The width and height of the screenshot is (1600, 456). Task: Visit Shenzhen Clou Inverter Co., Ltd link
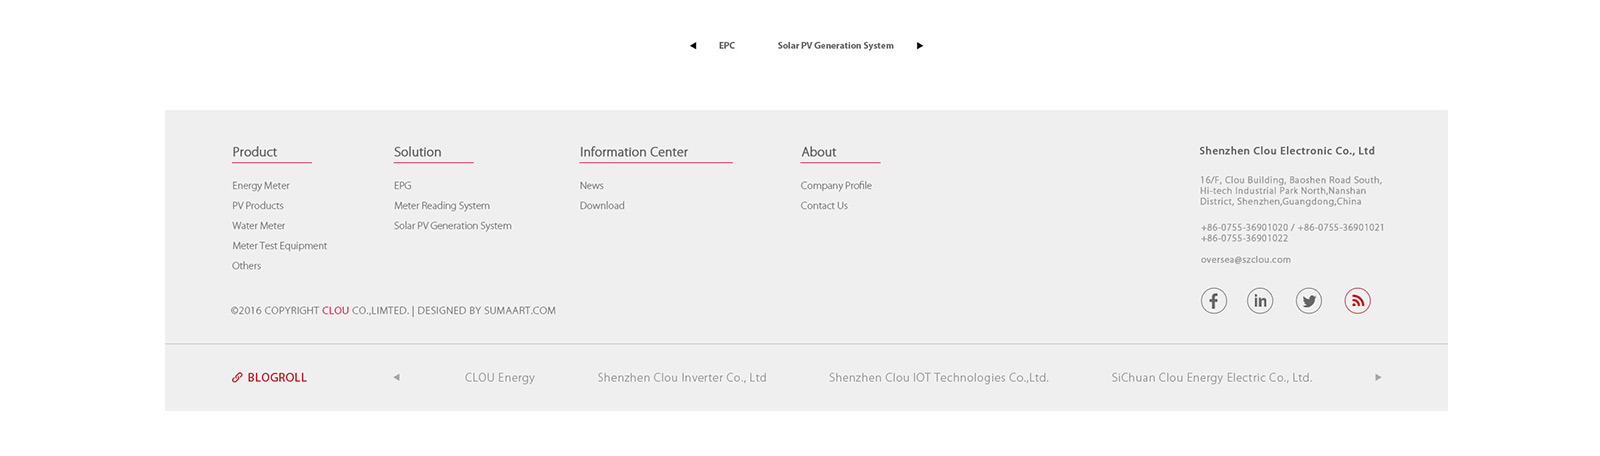tap(682, 378)
